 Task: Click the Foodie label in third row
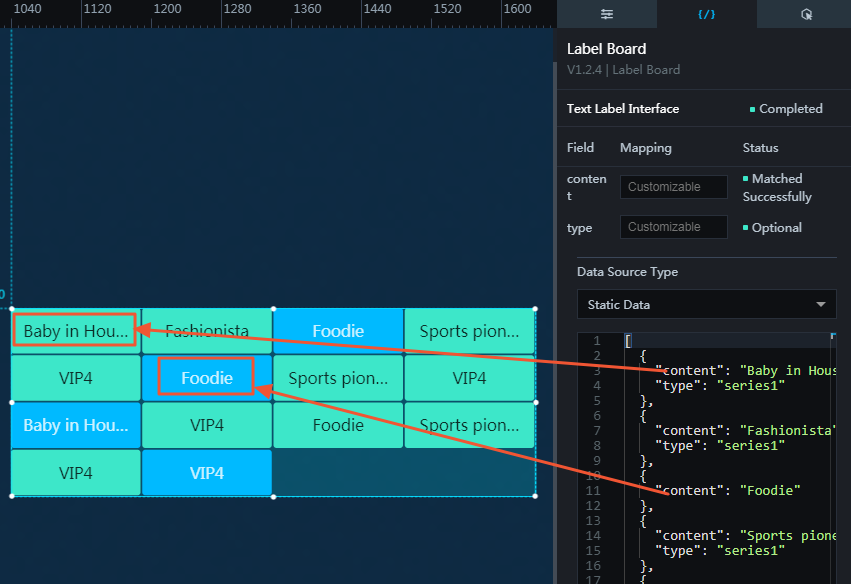(338, 425)
